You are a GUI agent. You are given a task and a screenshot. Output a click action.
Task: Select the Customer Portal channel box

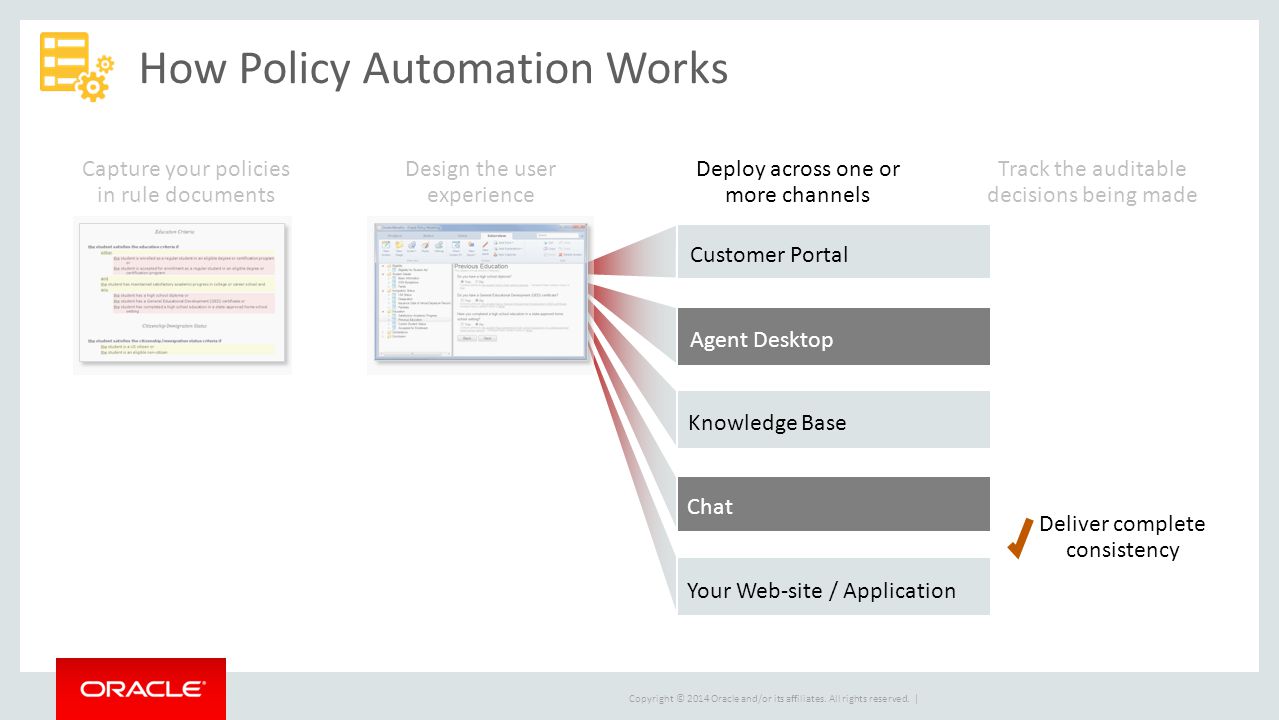(x=833, y=252)
